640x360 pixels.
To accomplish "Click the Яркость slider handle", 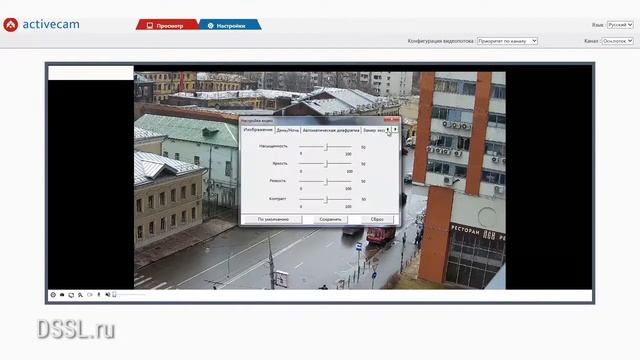I will (326, 164).
